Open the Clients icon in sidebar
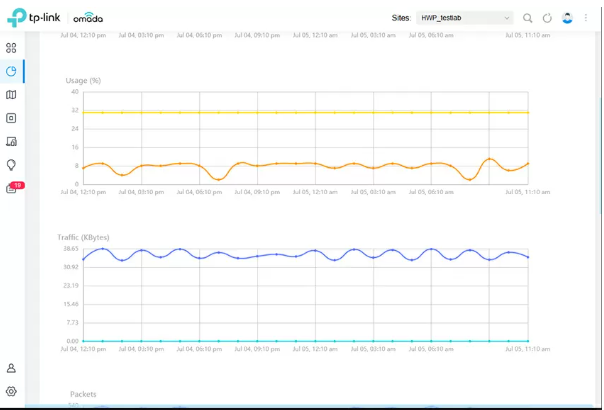The width and height of the screenshot is (604, 410). click(11, 142)
